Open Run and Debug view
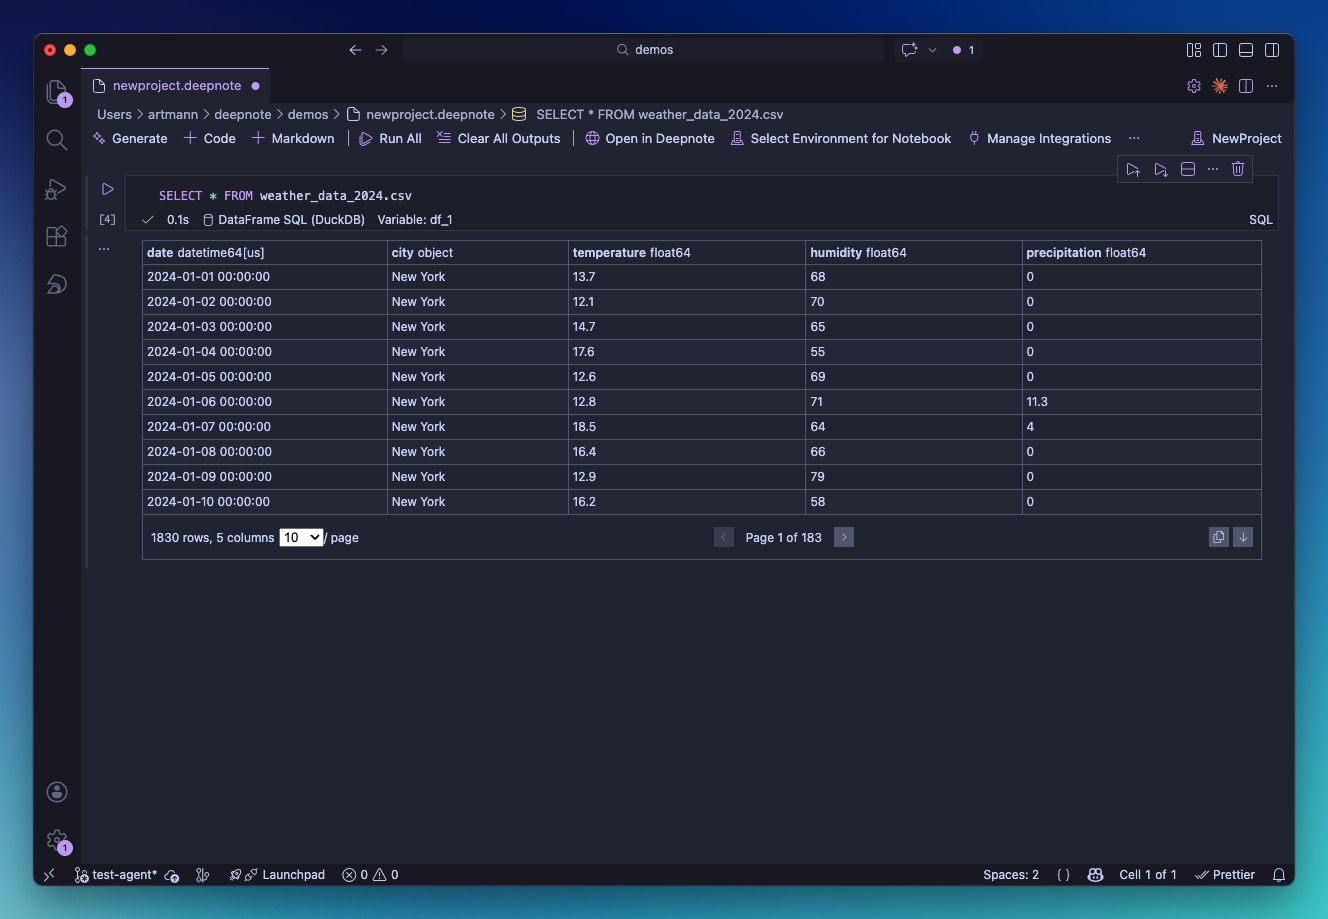The image size is (1328, 919). [x=57, y=188]
